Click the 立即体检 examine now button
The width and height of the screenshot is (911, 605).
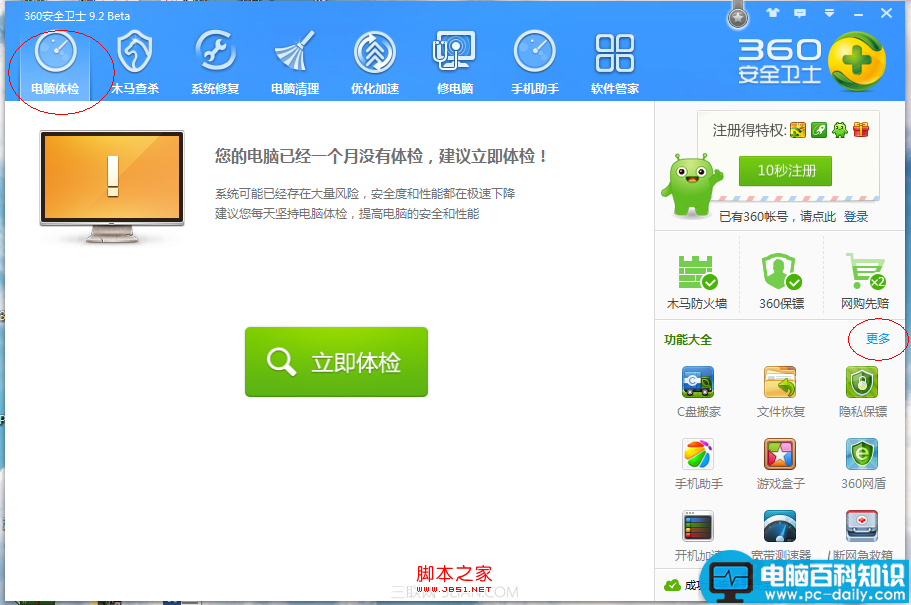tap(336, 362)
